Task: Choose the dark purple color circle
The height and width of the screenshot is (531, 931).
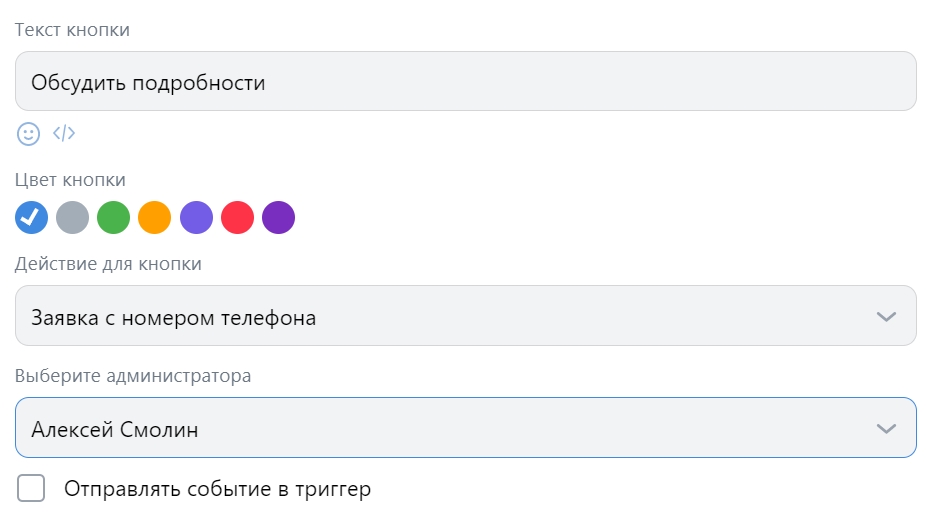Action: point(278,217)
